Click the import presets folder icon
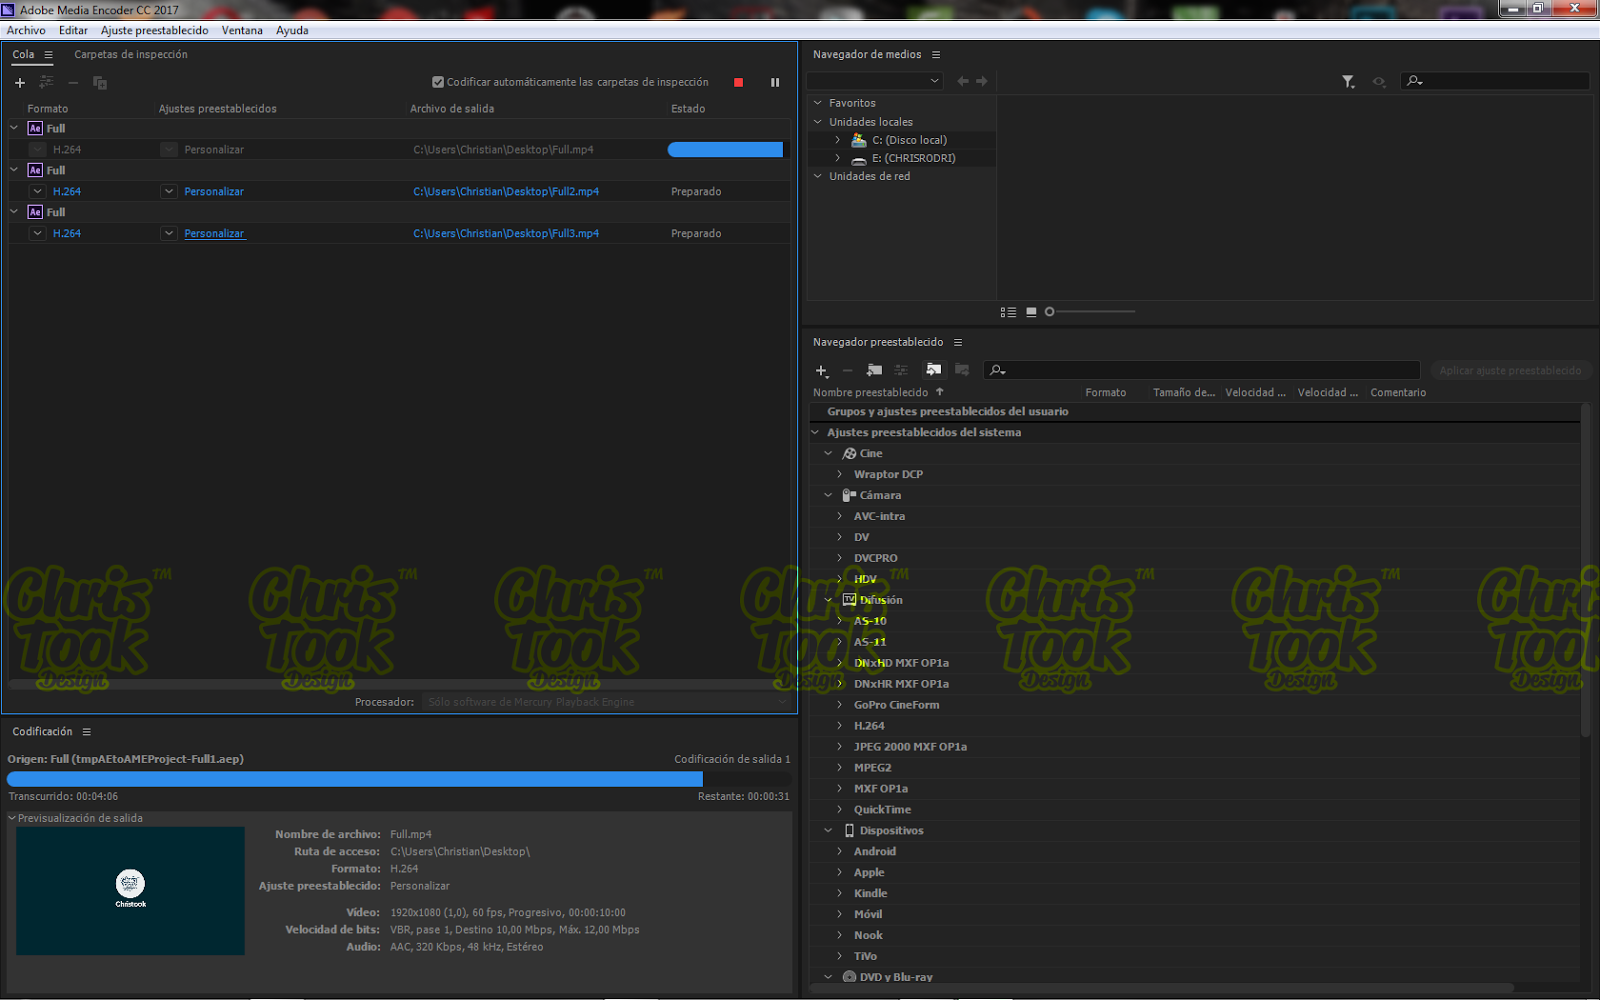 click(x=934, y=370)
